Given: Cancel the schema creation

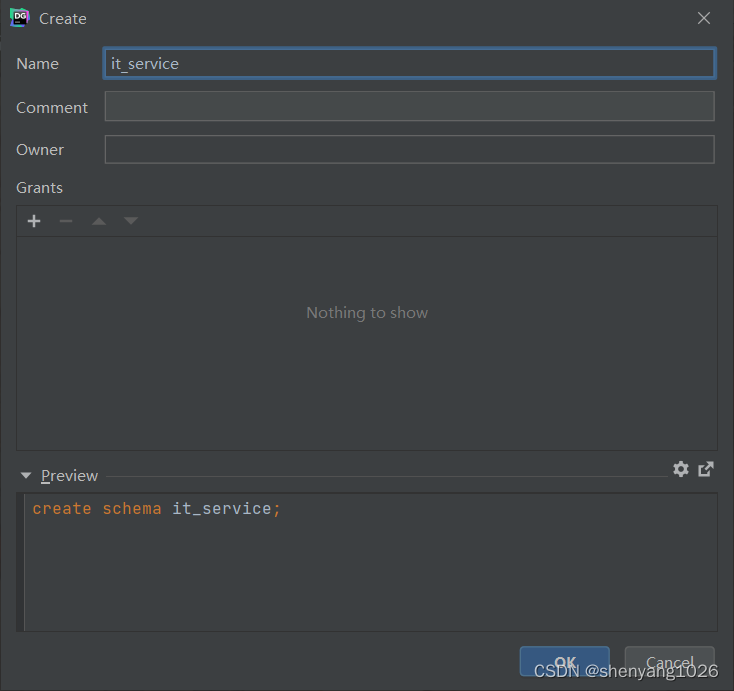Looking at the screenshot, I should click(x=669, y=662).
